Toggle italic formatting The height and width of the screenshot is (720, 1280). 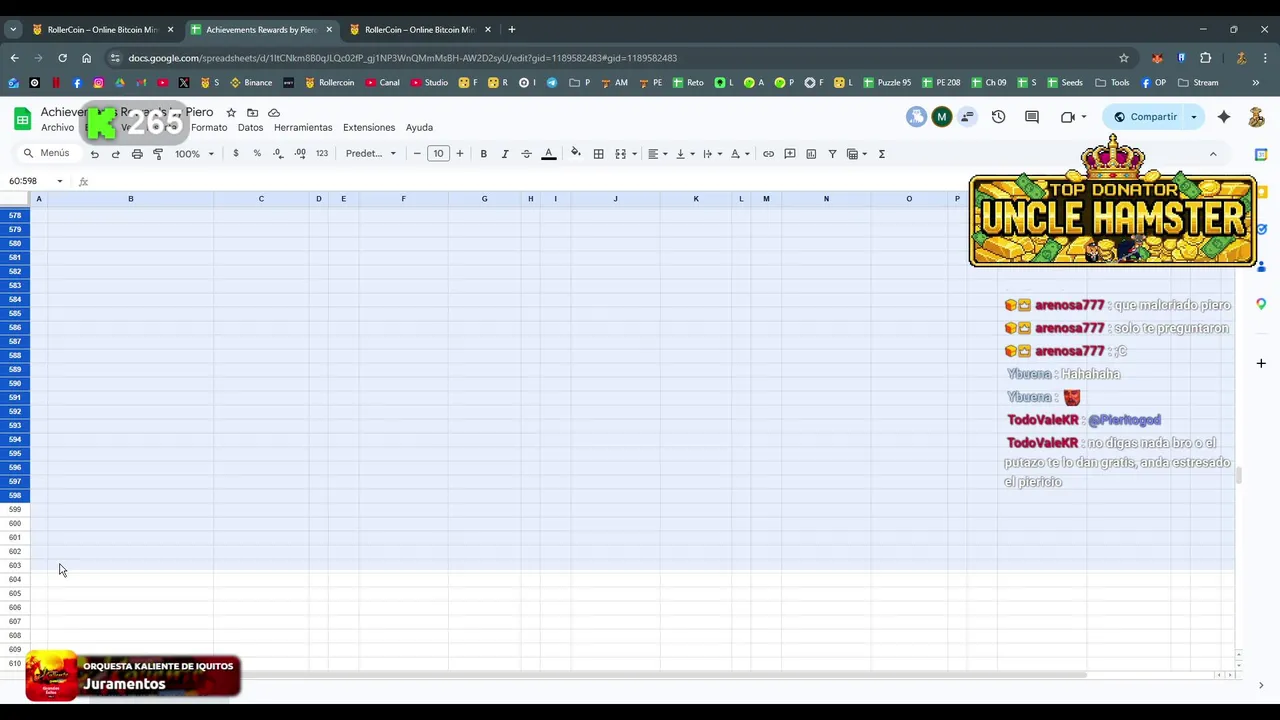coord(505,154)
